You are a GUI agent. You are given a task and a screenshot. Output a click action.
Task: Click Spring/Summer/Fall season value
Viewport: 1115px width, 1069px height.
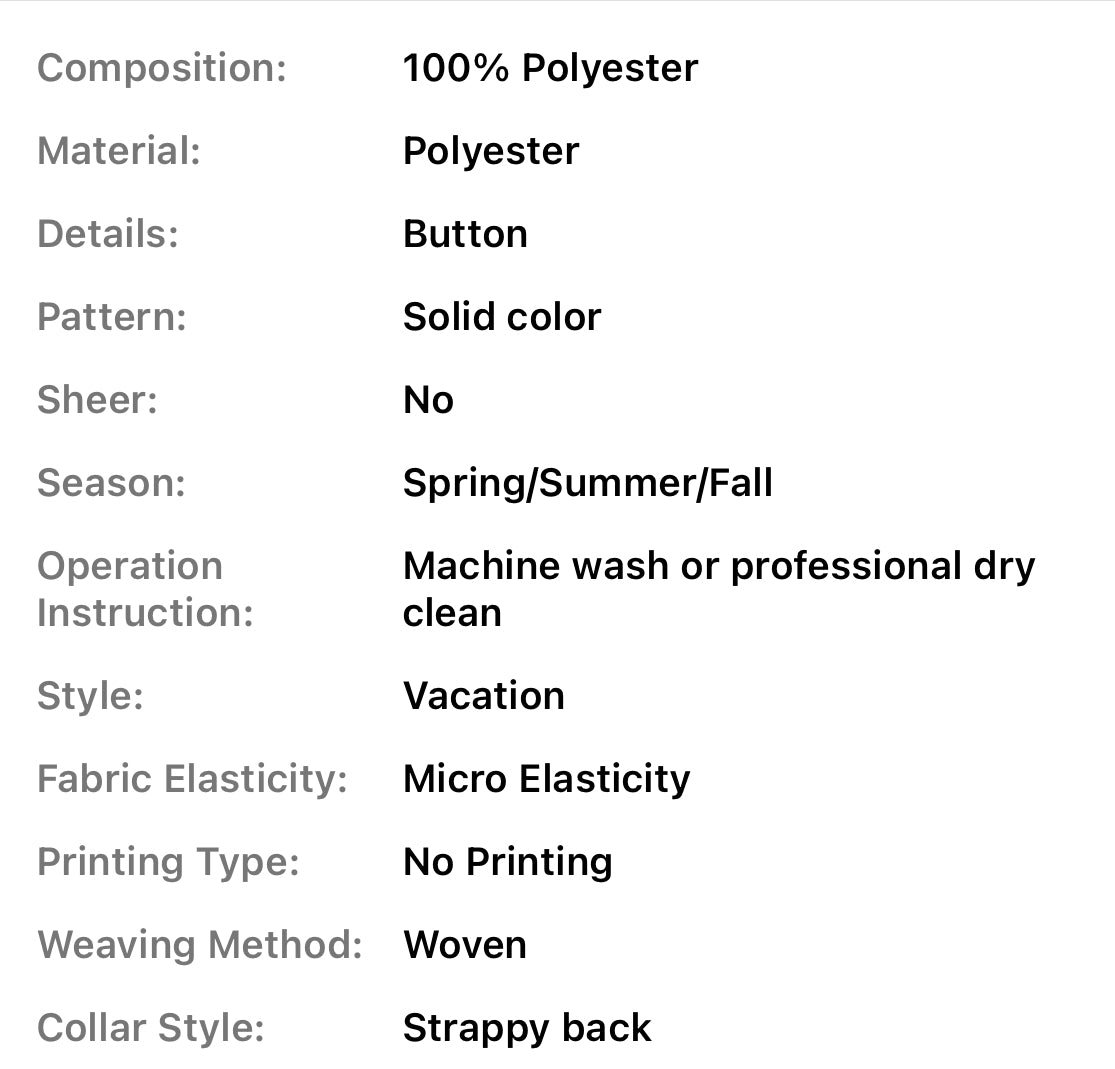588,483
